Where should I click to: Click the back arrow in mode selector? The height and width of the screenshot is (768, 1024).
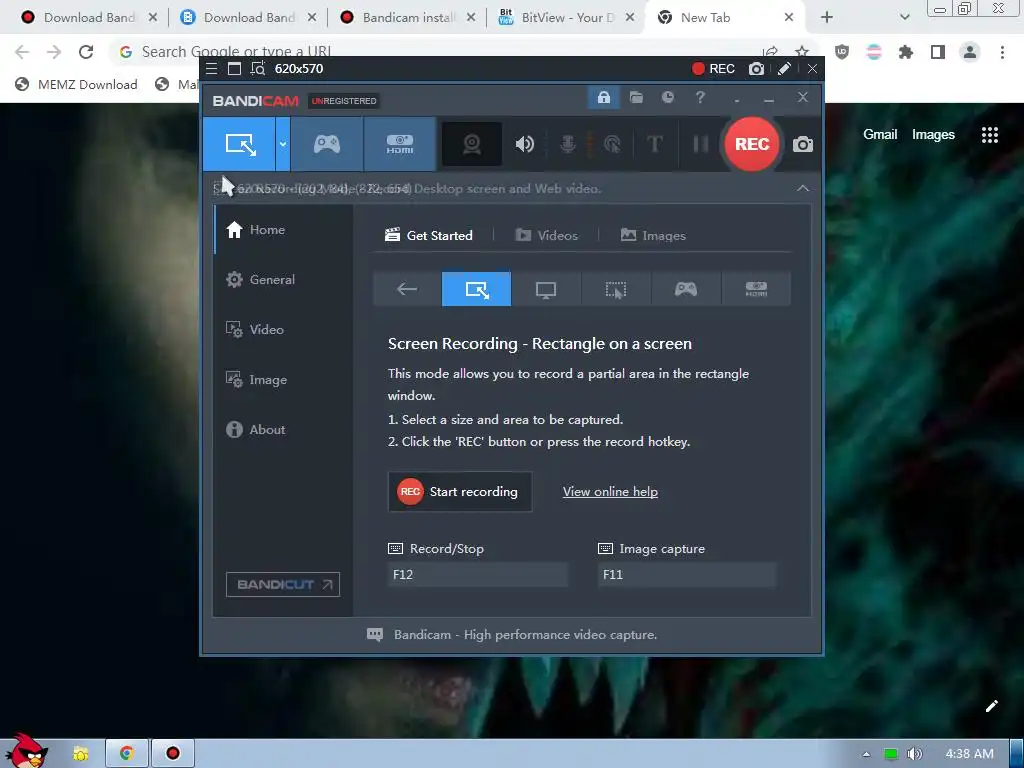click(407, 289)
